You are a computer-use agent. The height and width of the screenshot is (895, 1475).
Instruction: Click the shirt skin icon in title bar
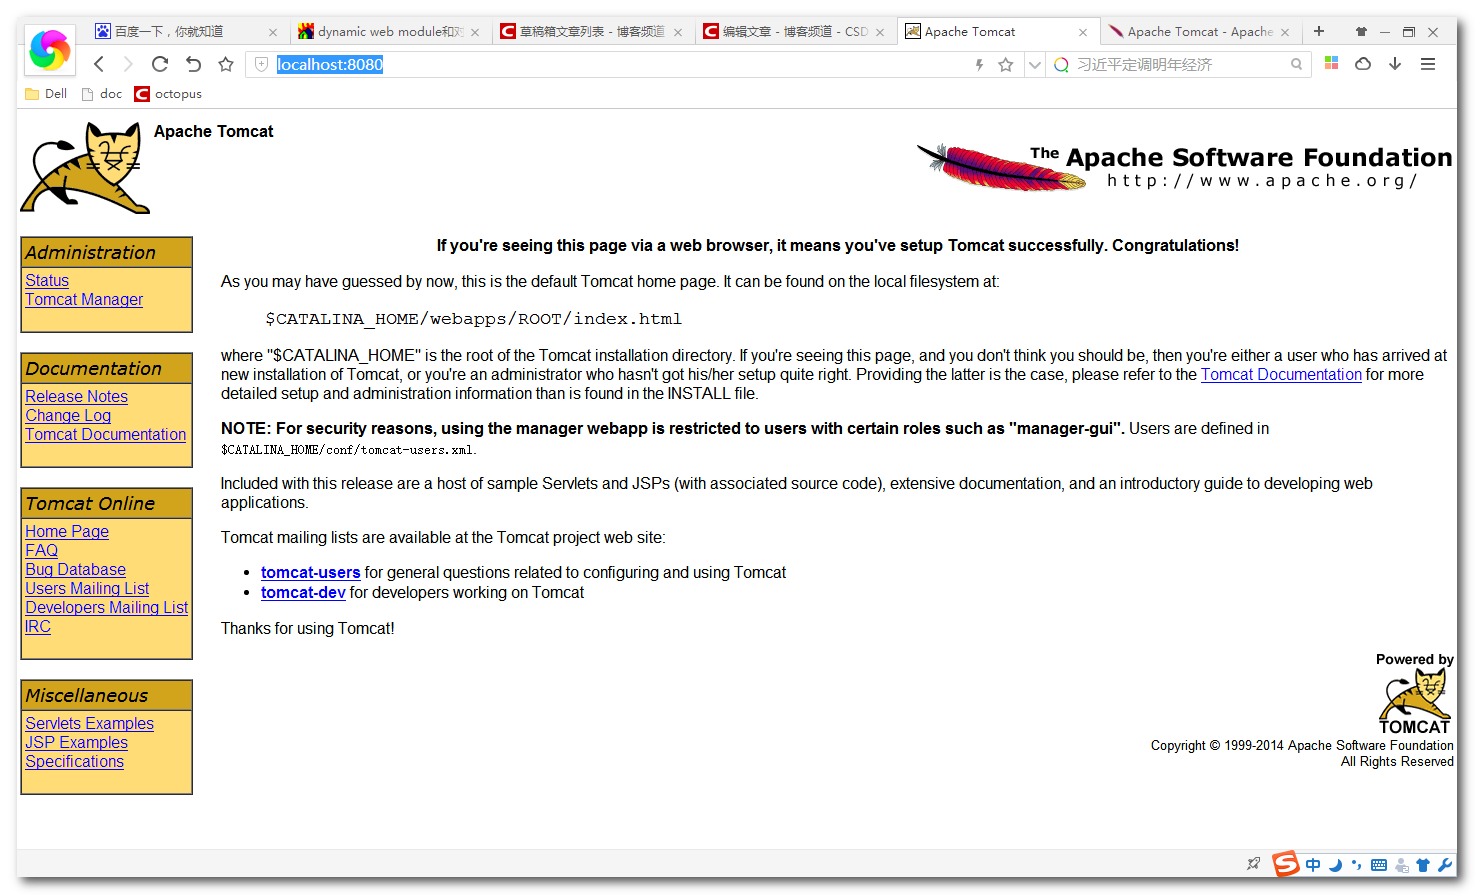pos(1361,32)
